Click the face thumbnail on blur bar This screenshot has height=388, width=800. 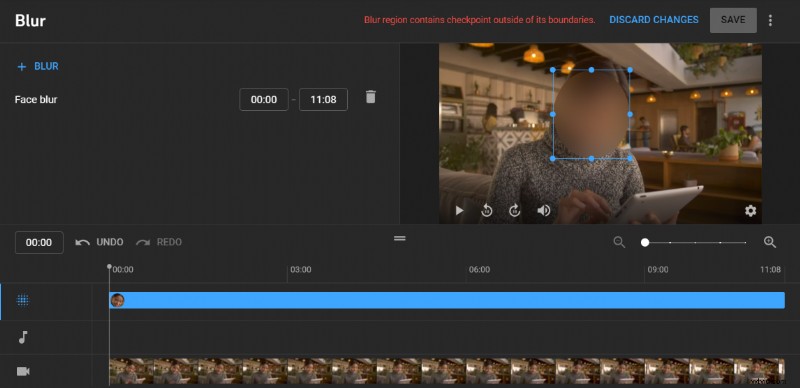pyautogui.click(x=117, y=300)
